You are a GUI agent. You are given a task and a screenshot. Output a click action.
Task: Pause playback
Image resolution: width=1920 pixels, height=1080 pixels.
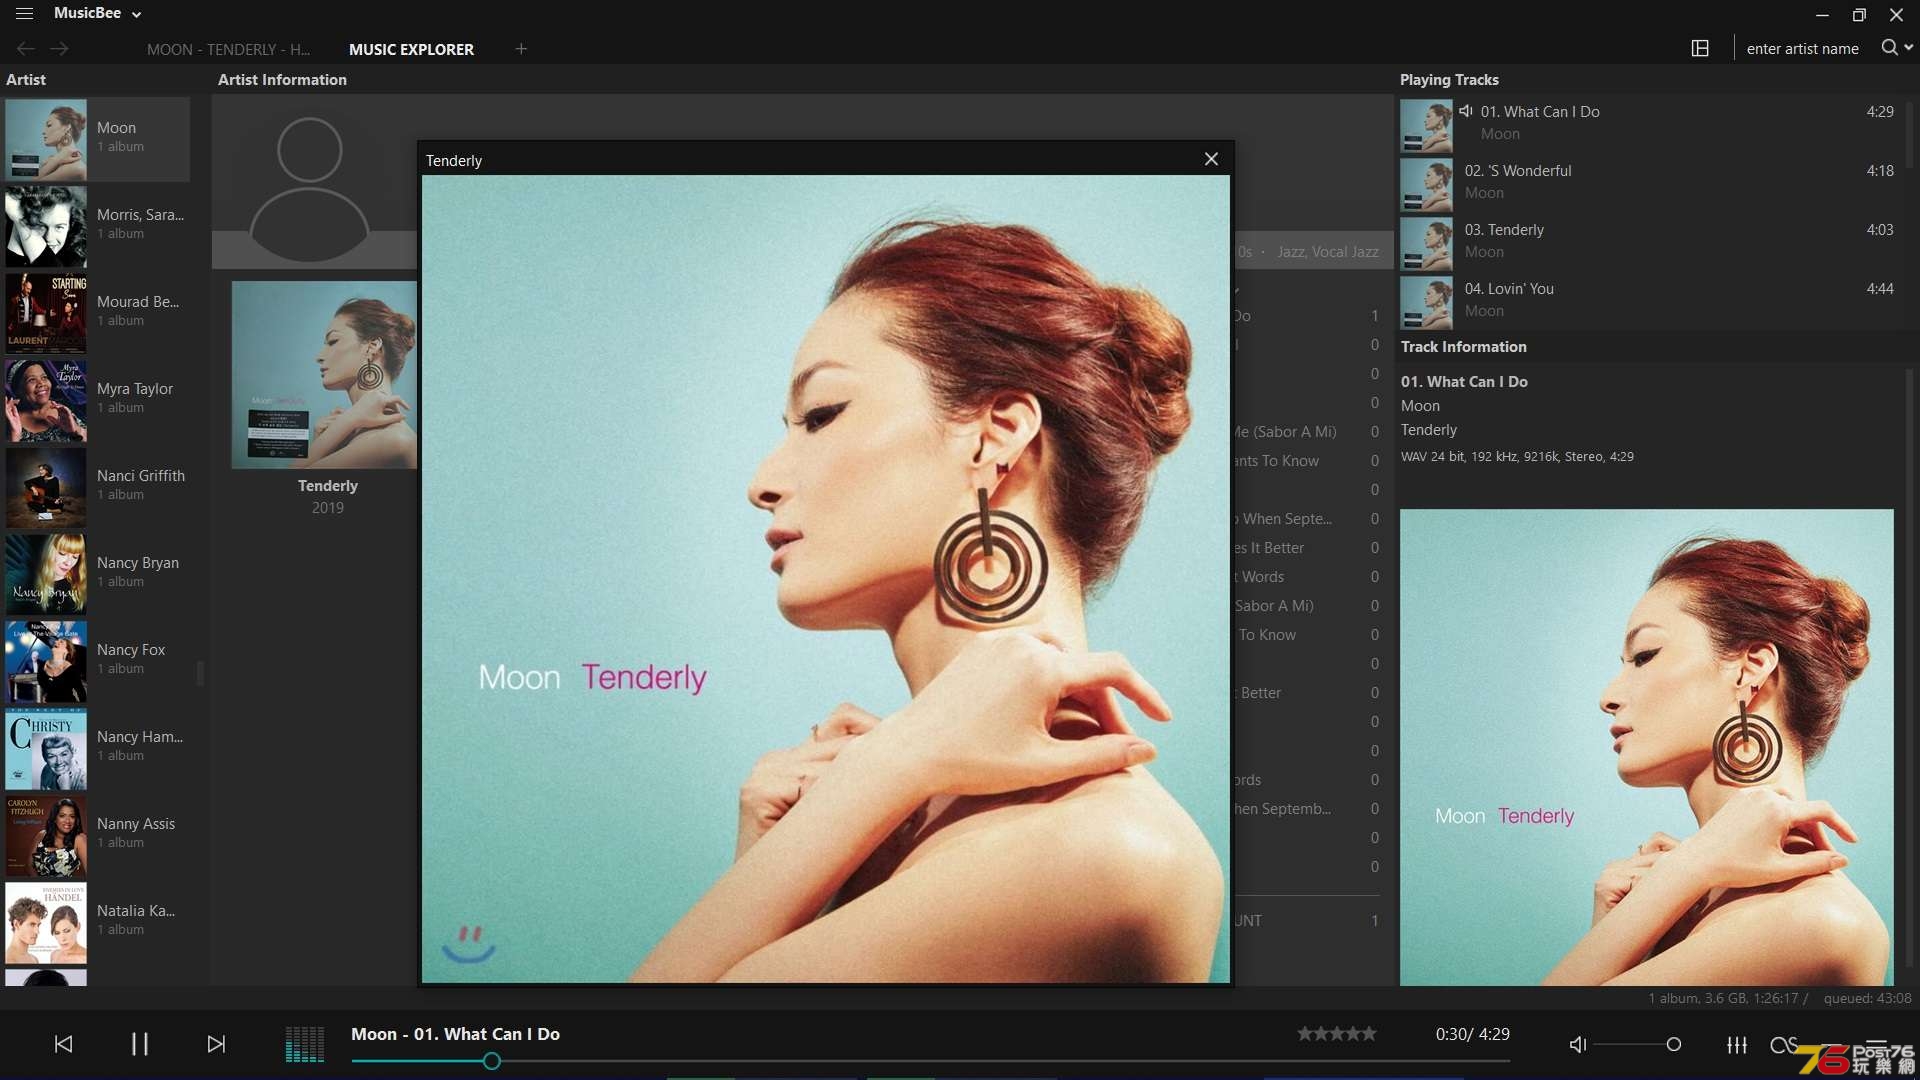(140, 1044)
